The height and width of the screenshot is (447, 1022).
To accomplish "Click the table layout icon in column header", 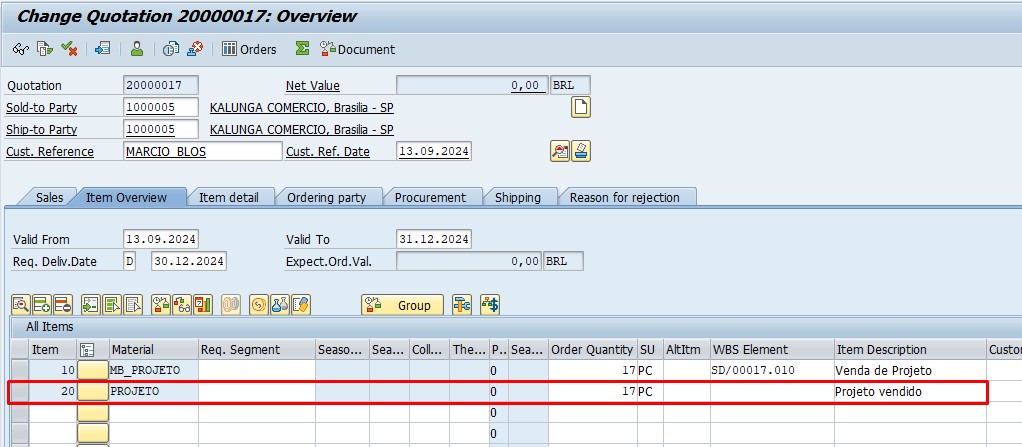I will click(x=86, y=350).
